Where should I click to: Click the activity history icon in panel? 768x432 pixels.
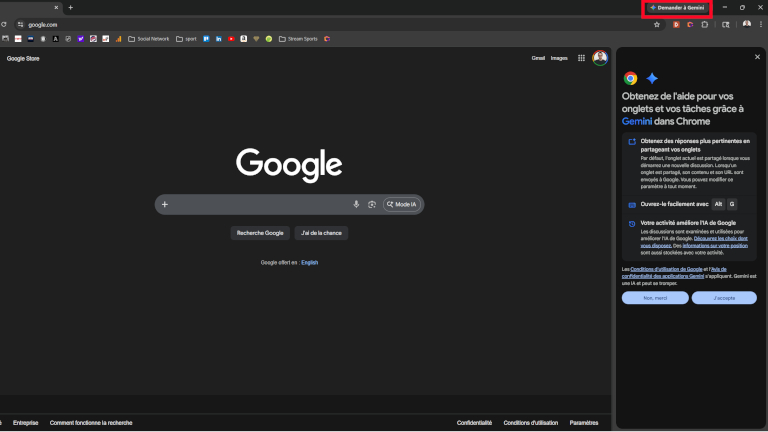tap(632, 224)
